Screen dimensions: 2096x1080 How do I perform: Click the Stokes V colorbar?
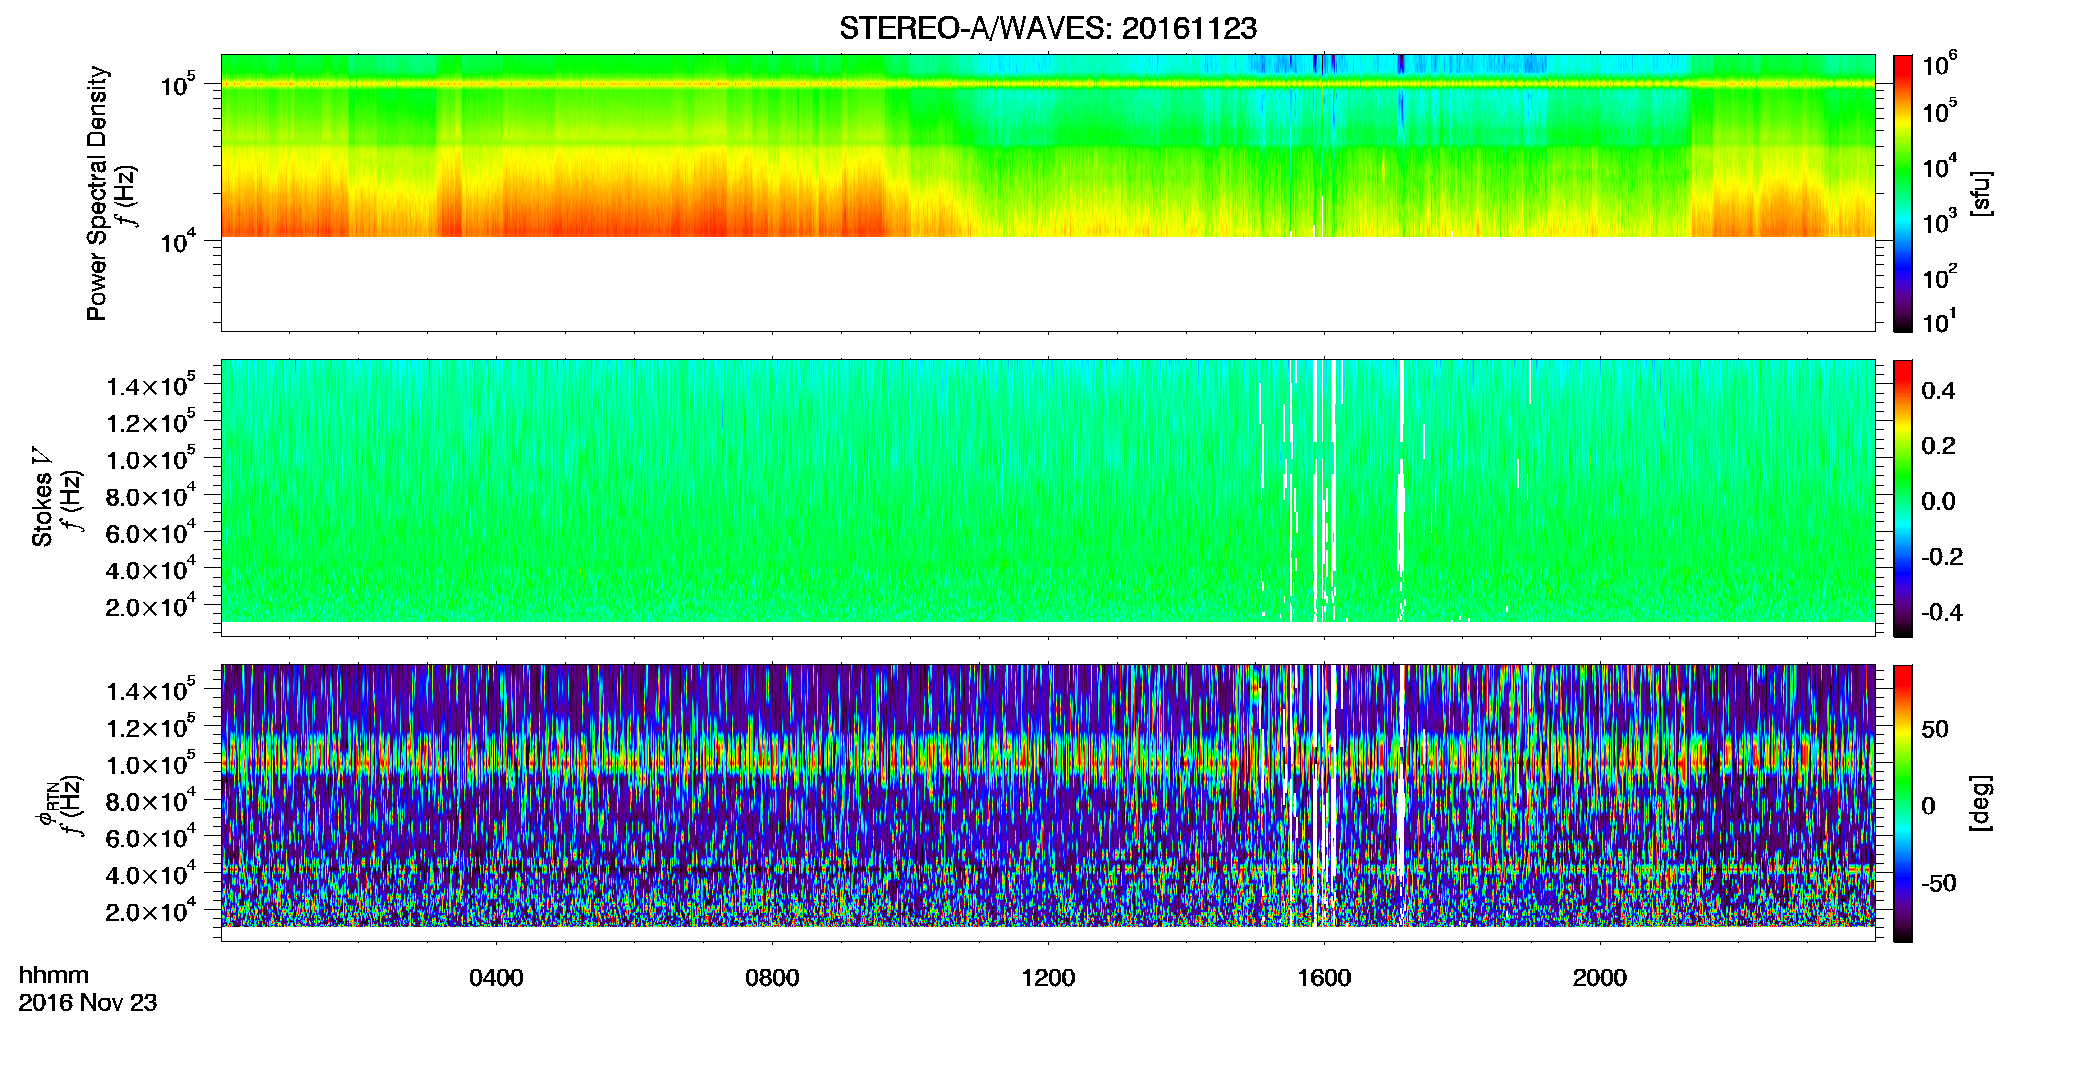pyautogui.click(x=1903, y=498)
